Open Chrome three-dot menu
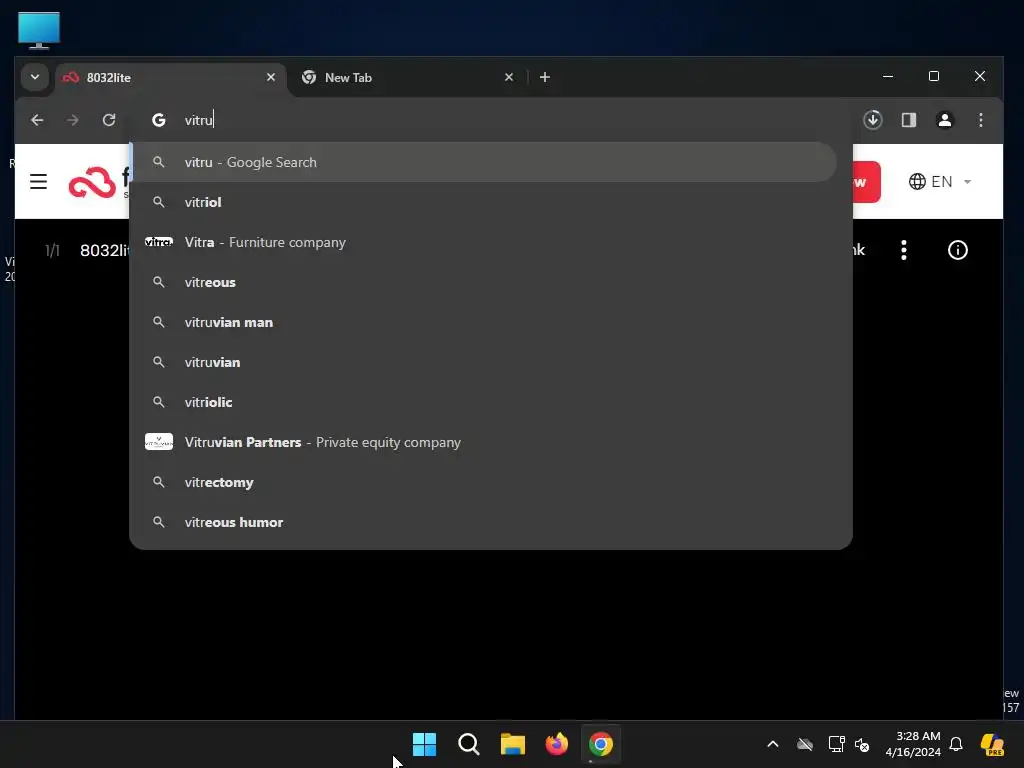 (x=980, y=120)
